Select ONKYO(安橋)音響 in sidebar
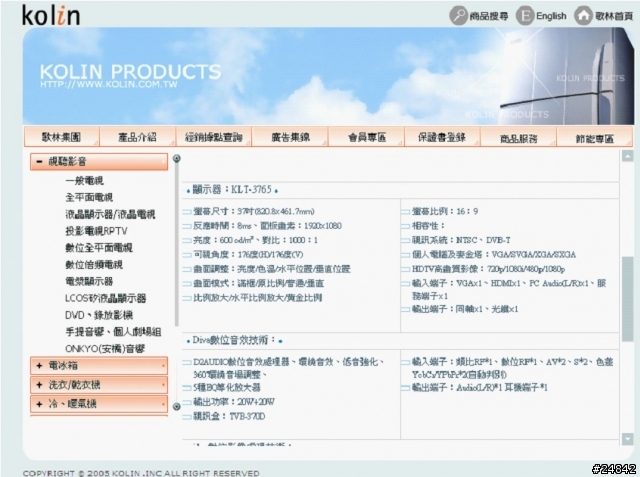This screenshot has height=477, width=640. (x=105, y=348)
